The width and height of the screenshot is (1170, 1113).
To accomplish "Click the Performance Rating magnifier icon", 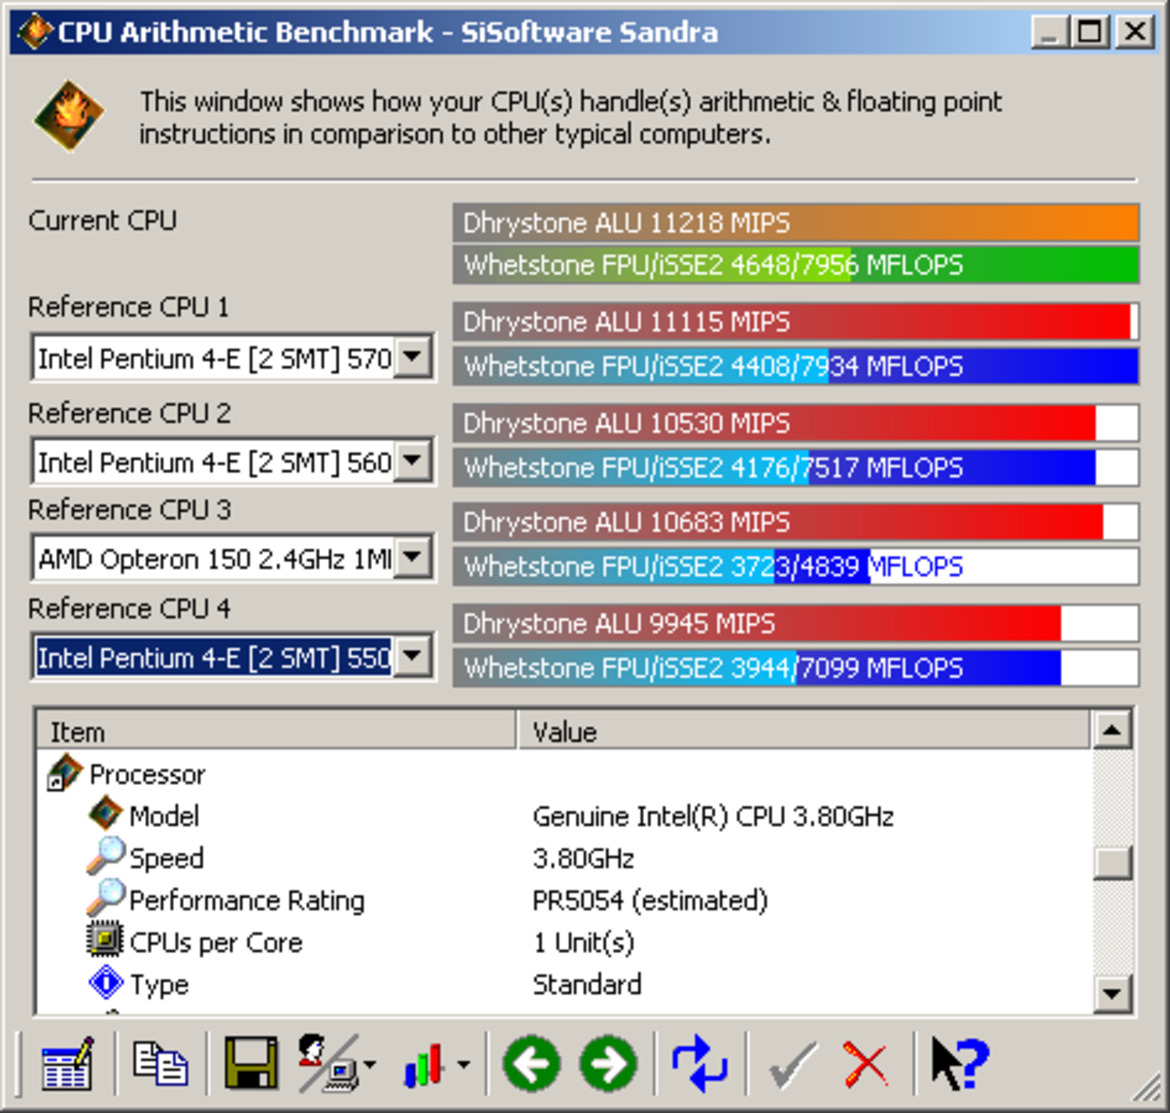I will [x=105, y=898].
